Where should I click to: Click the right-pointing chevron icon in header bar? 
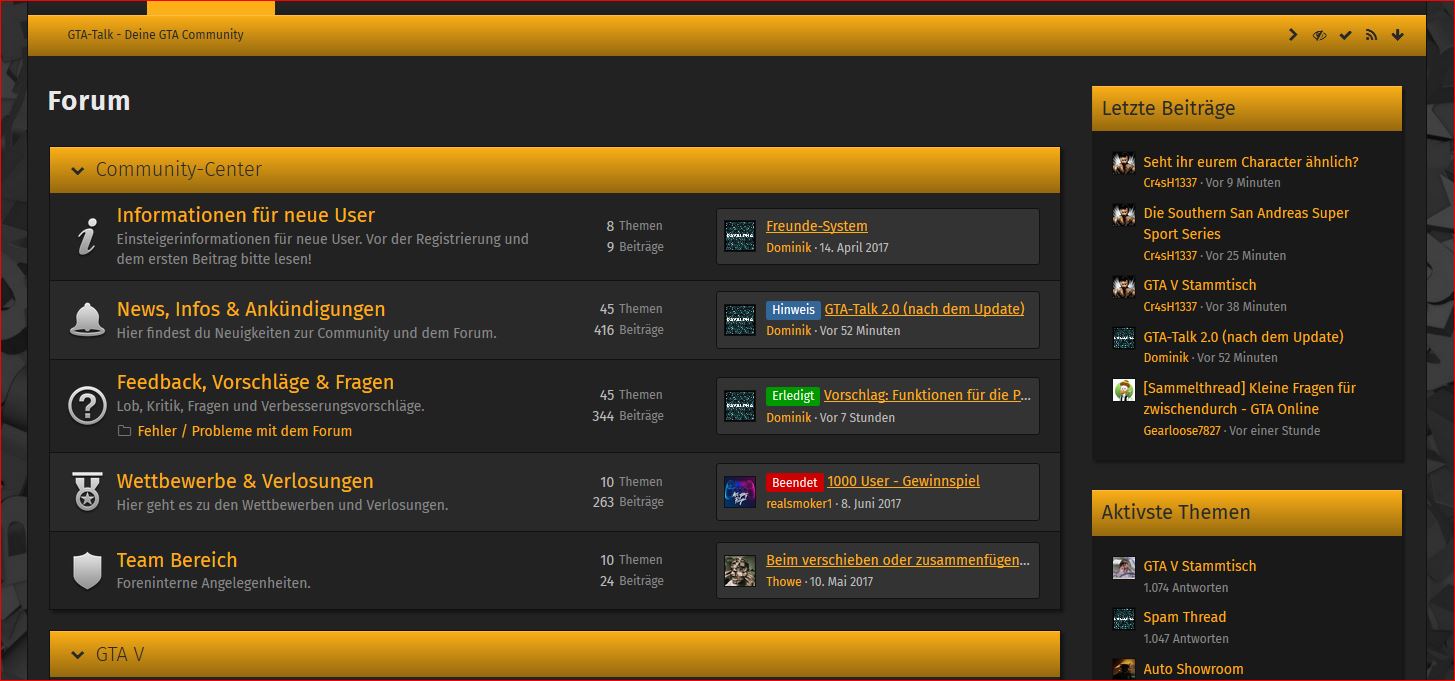1293,35
